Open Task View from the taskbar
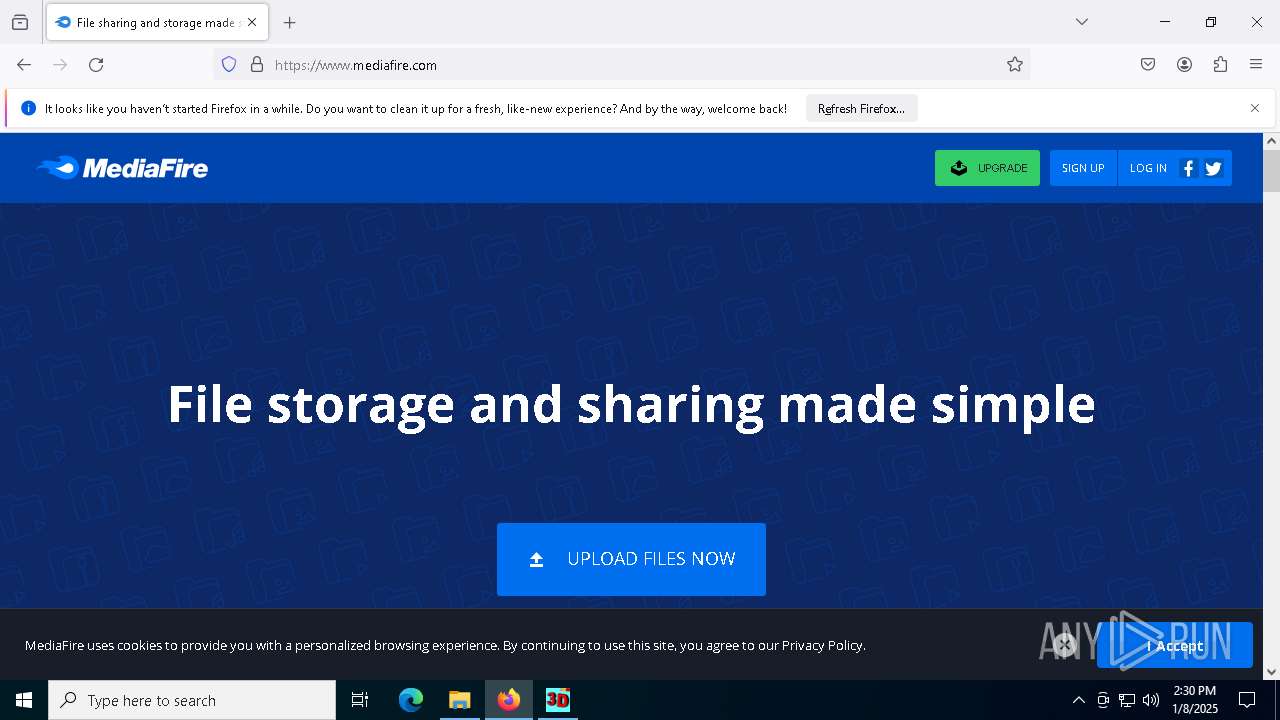This screenshot has height=720, width=1280. coord(360,700)
